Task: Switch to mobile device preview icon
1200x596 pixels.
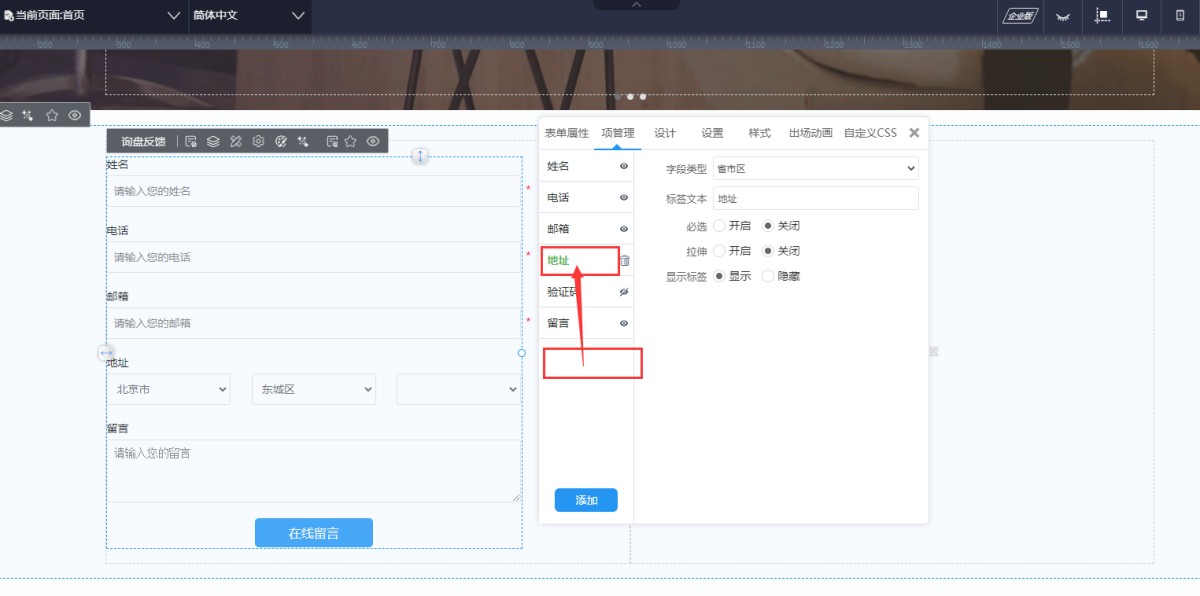Action: [x=1180, y=16]
